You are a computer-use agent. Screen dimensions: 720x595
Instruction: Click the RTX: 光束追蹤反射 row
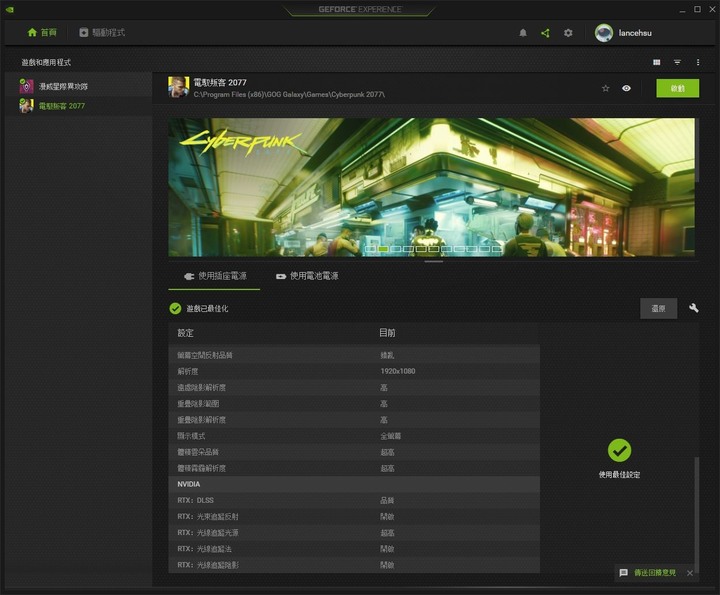click(x=354, y=516)
